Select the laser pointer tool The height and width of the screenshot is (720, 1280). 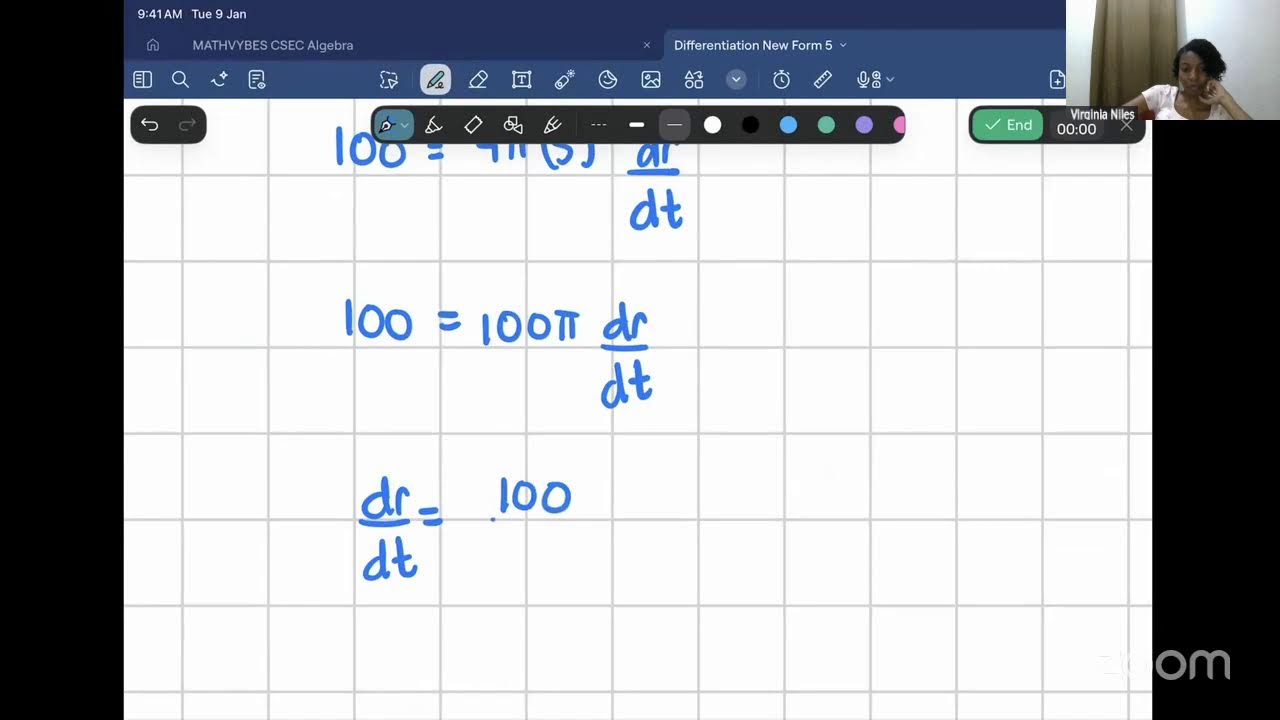[564, 80]
